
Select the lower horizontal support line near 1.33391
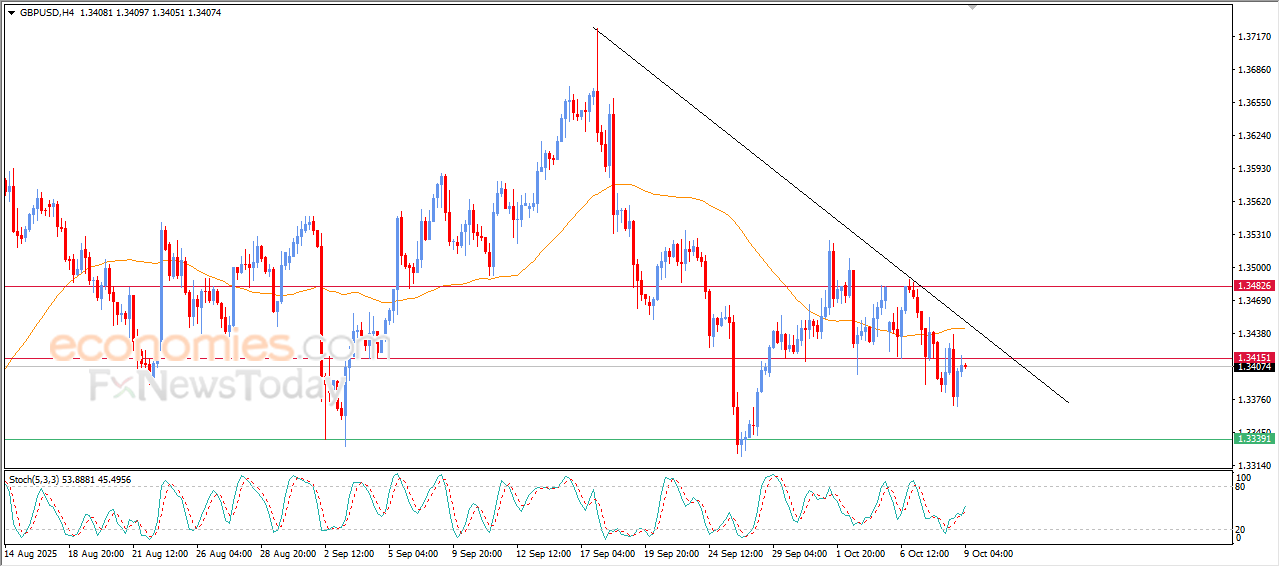[616, 439]
